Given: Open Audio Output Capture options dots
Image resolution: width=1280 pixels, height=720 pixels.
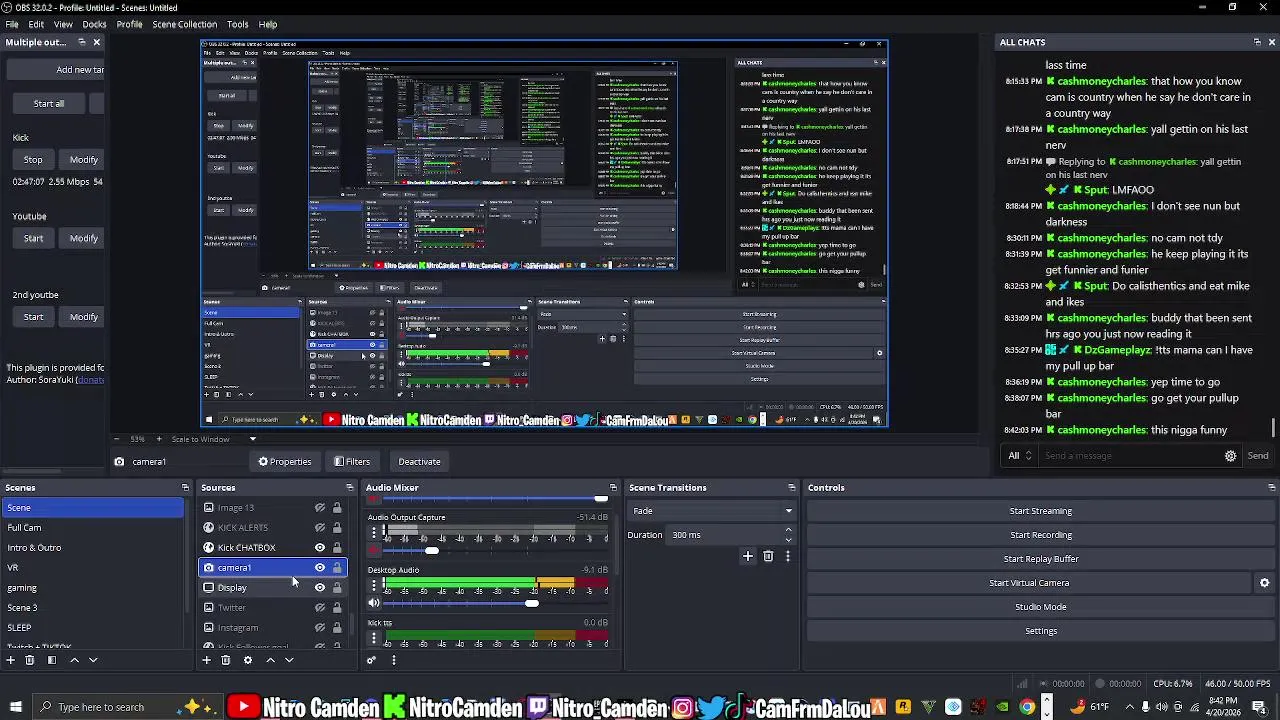Looking at the screenshot, I should pyautogui.click(x=374, y=532).
